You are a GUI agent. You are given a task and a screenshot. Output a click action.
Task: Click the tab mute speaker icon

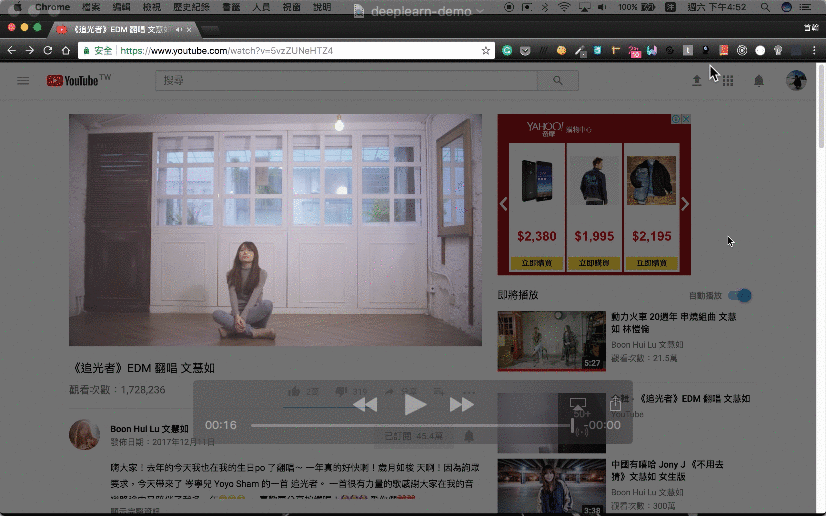point(179,29)
